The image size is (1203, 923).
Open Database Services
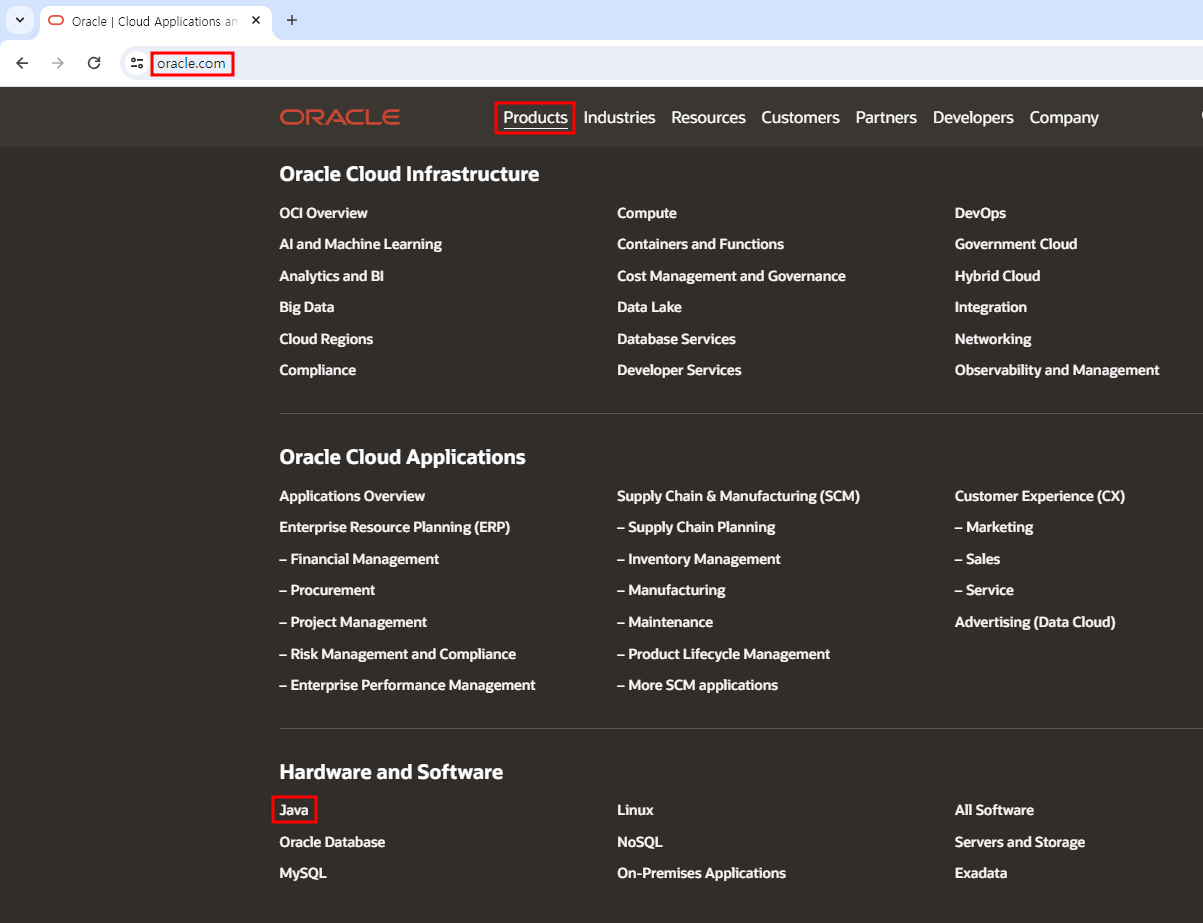tap(676, 339)
